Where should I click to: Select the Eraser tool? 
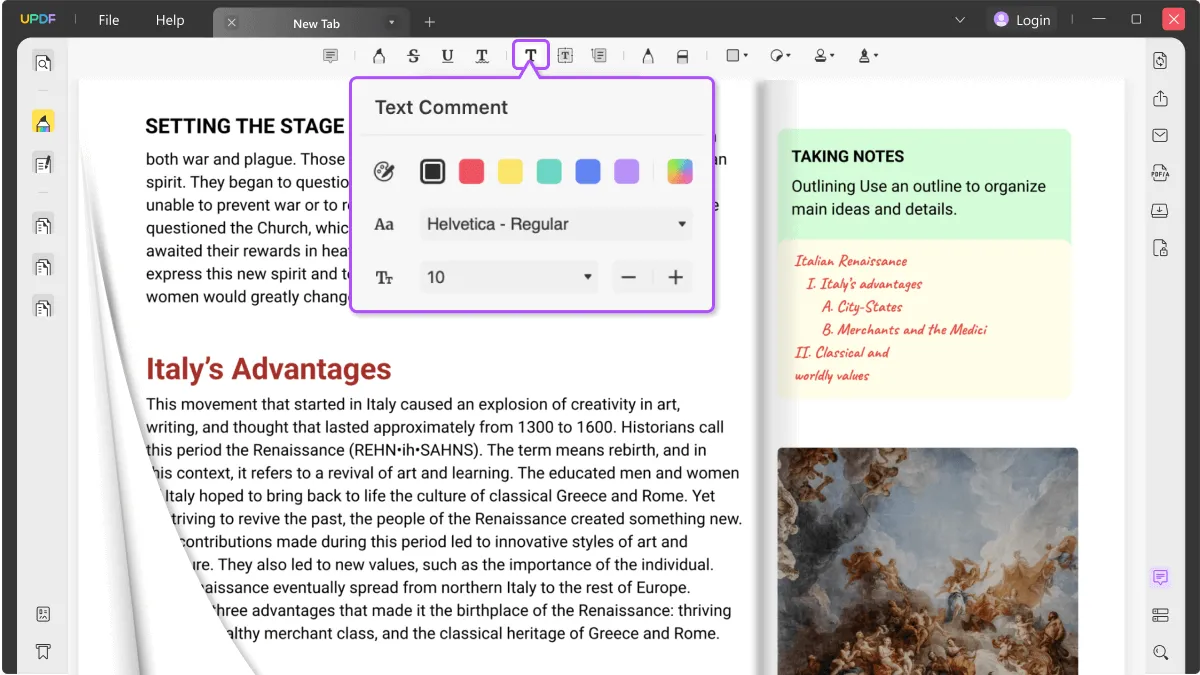(x=681, y=55)
